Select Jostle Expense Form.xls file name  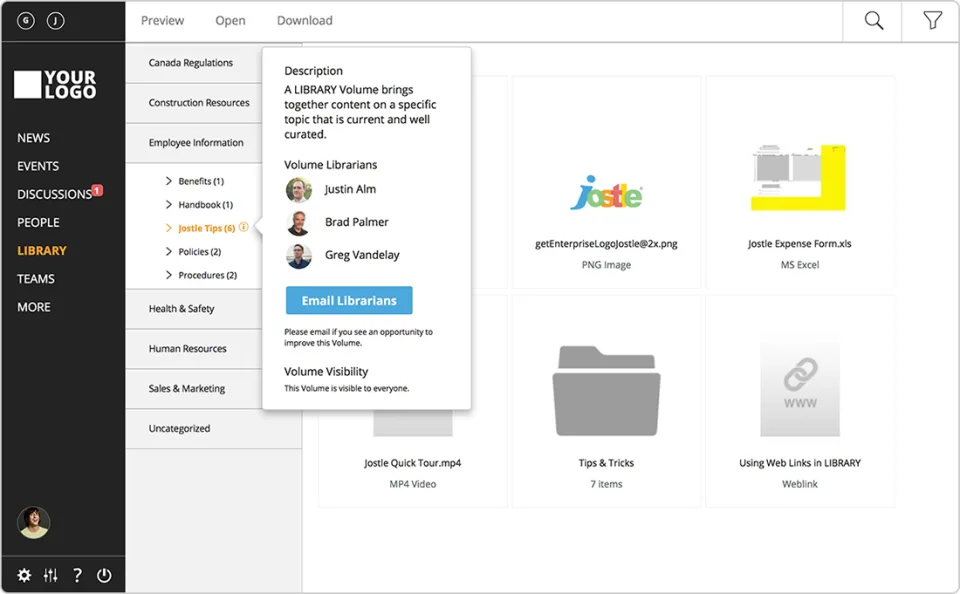[x=800, y=244]
